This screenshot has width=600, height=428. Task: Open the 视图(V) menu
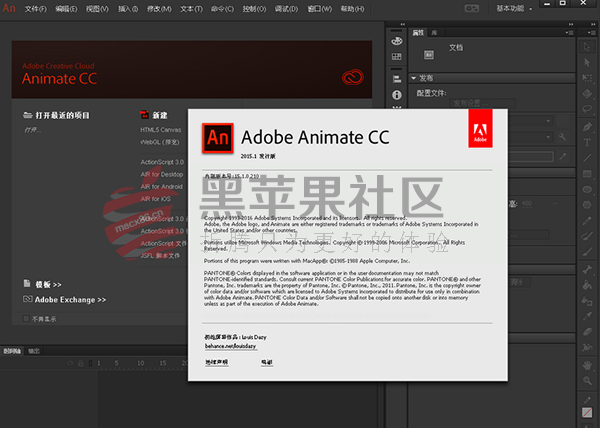pos(97,8)
